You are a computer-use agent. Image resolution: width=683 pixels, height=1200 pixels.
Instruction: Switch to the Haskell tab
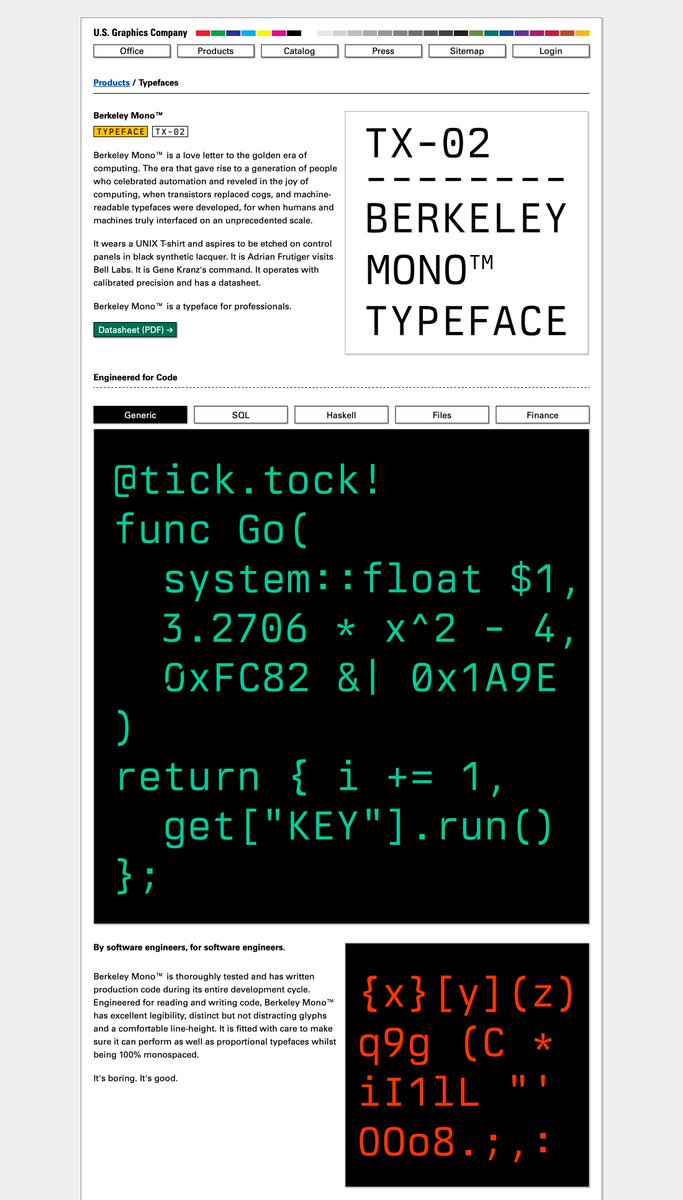tap(341, 415)
